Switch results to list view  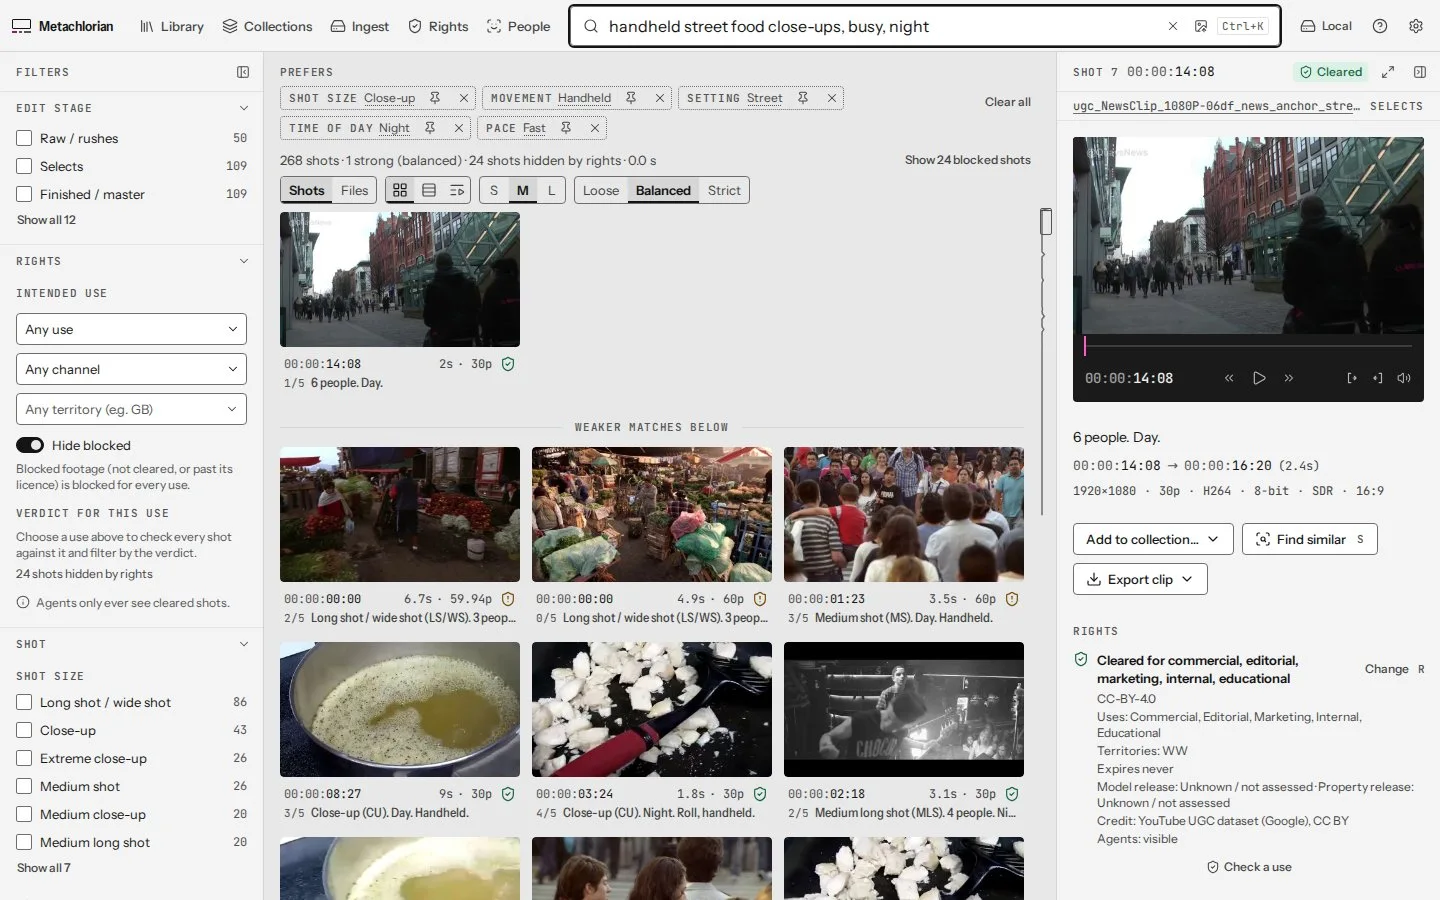click(x=429, y=190)
